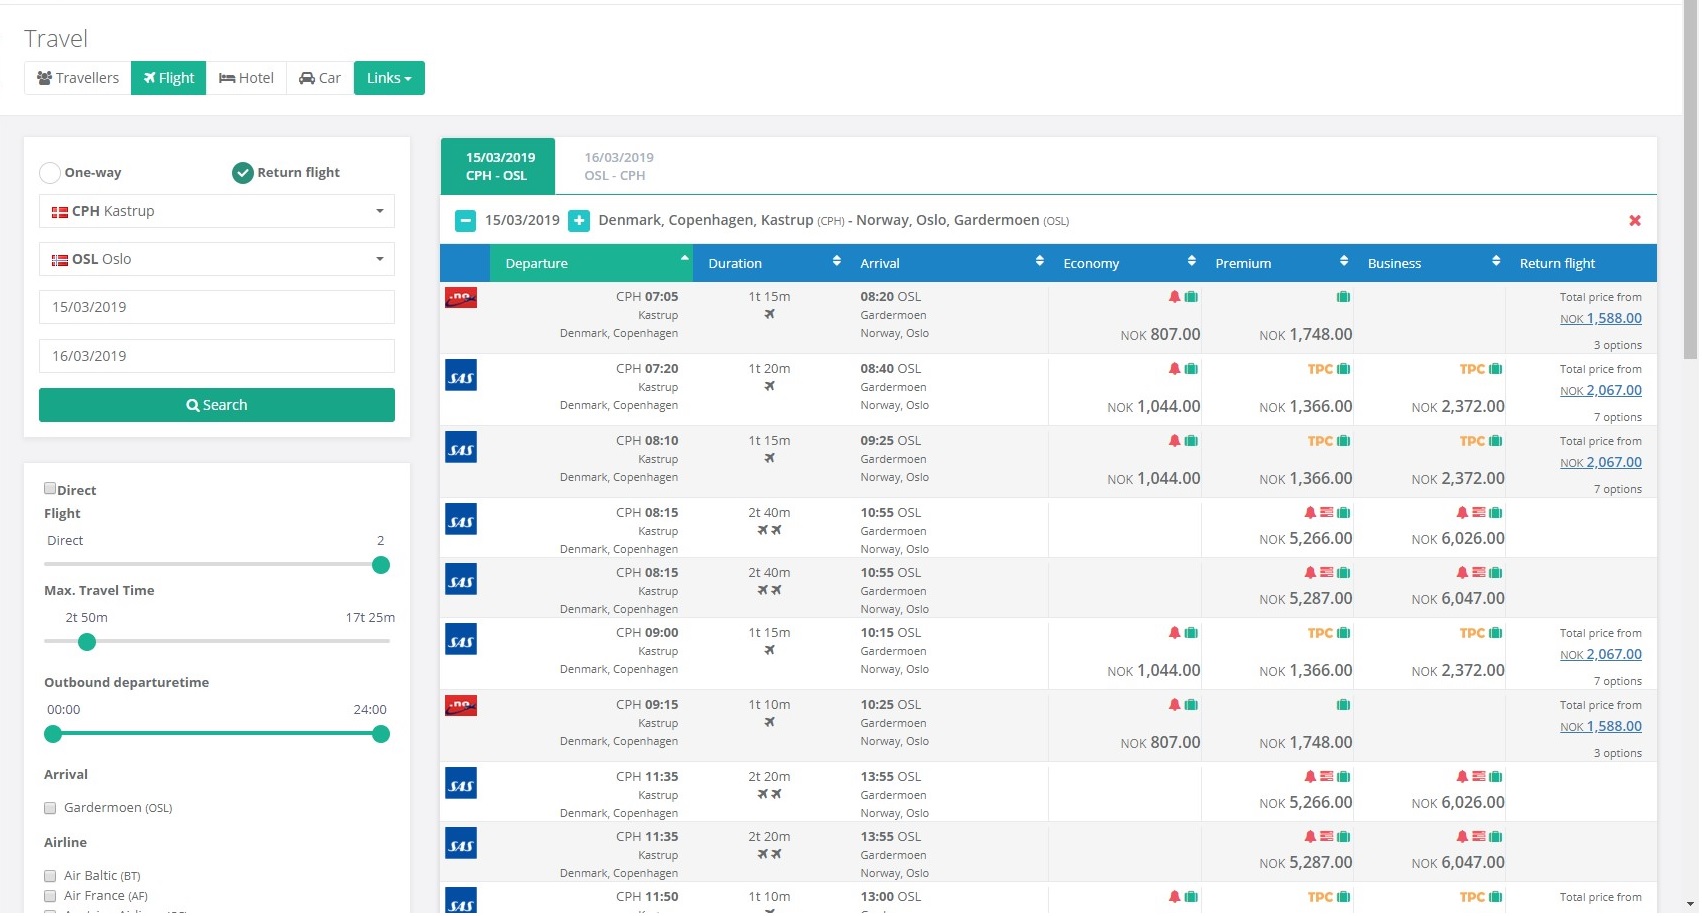The width and height of the screenshot is (1702, 916).
Task: Click the bell icon in Premium NOK 5,287.00 at 11:35
Action: coord(1310,836)
